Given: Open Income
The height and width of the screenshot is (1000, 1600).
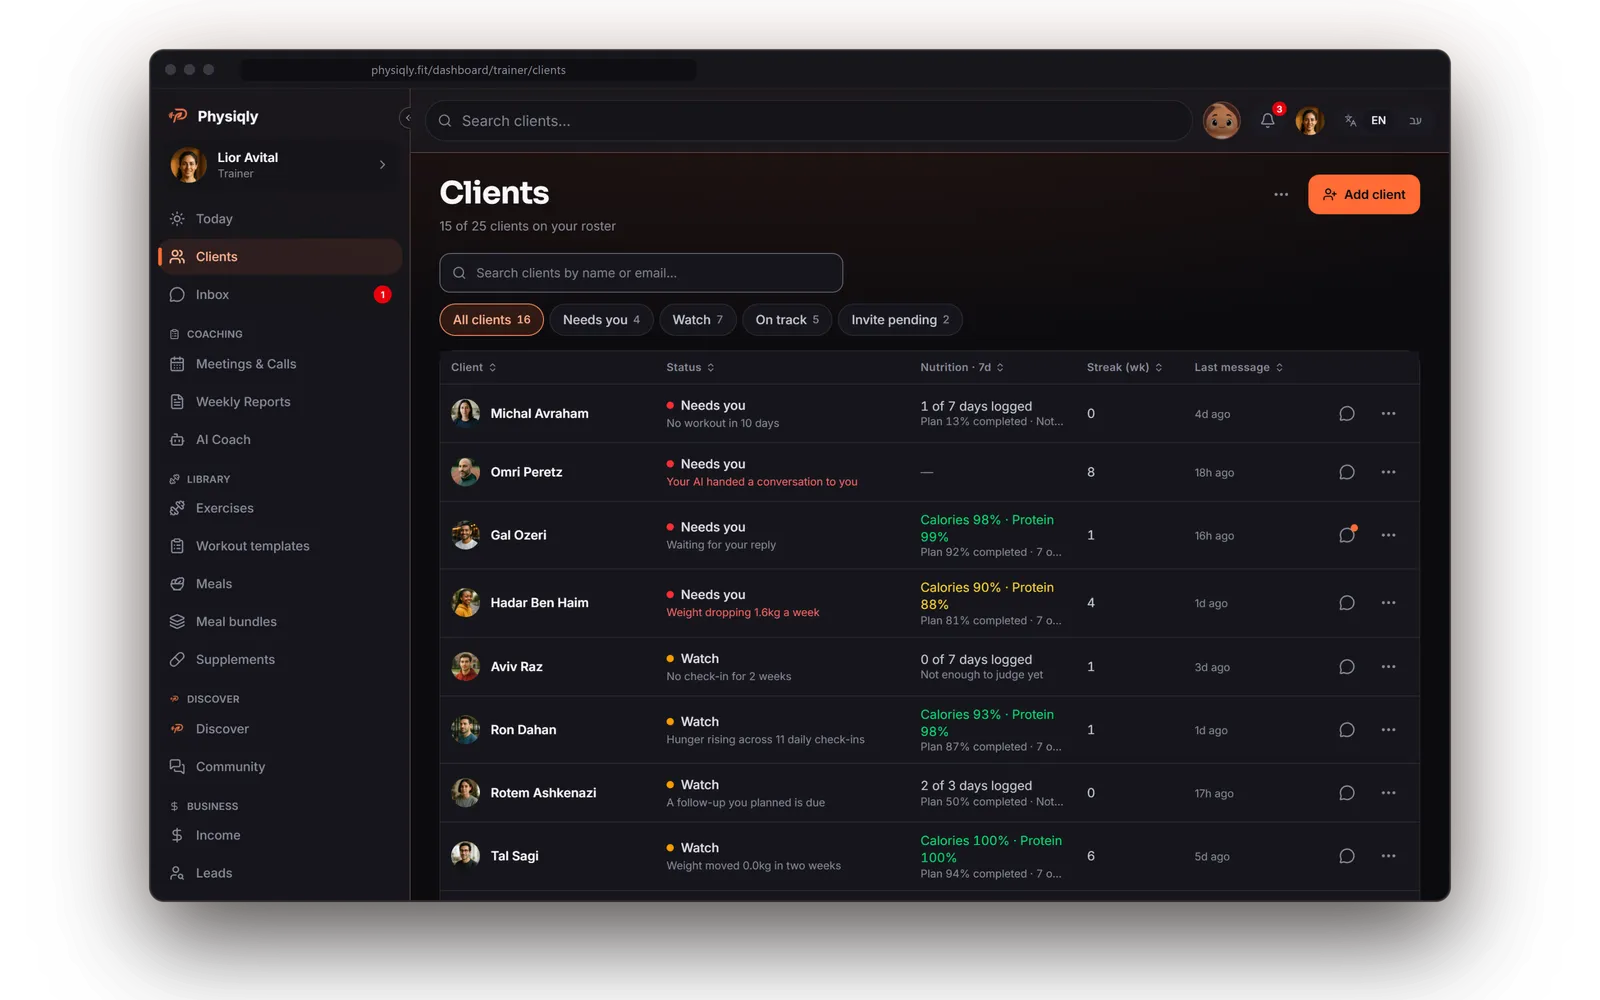Looking at the screenshot, I should (280, 835).
